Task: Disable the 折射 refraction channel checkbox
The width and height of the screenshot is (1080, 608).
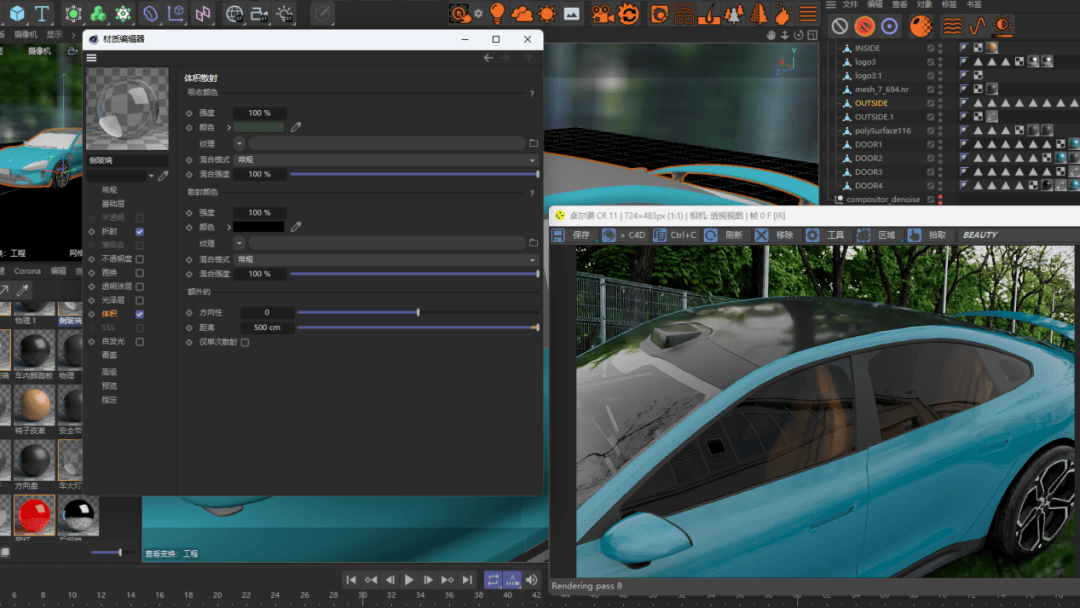Action: [x=139, y=231]
